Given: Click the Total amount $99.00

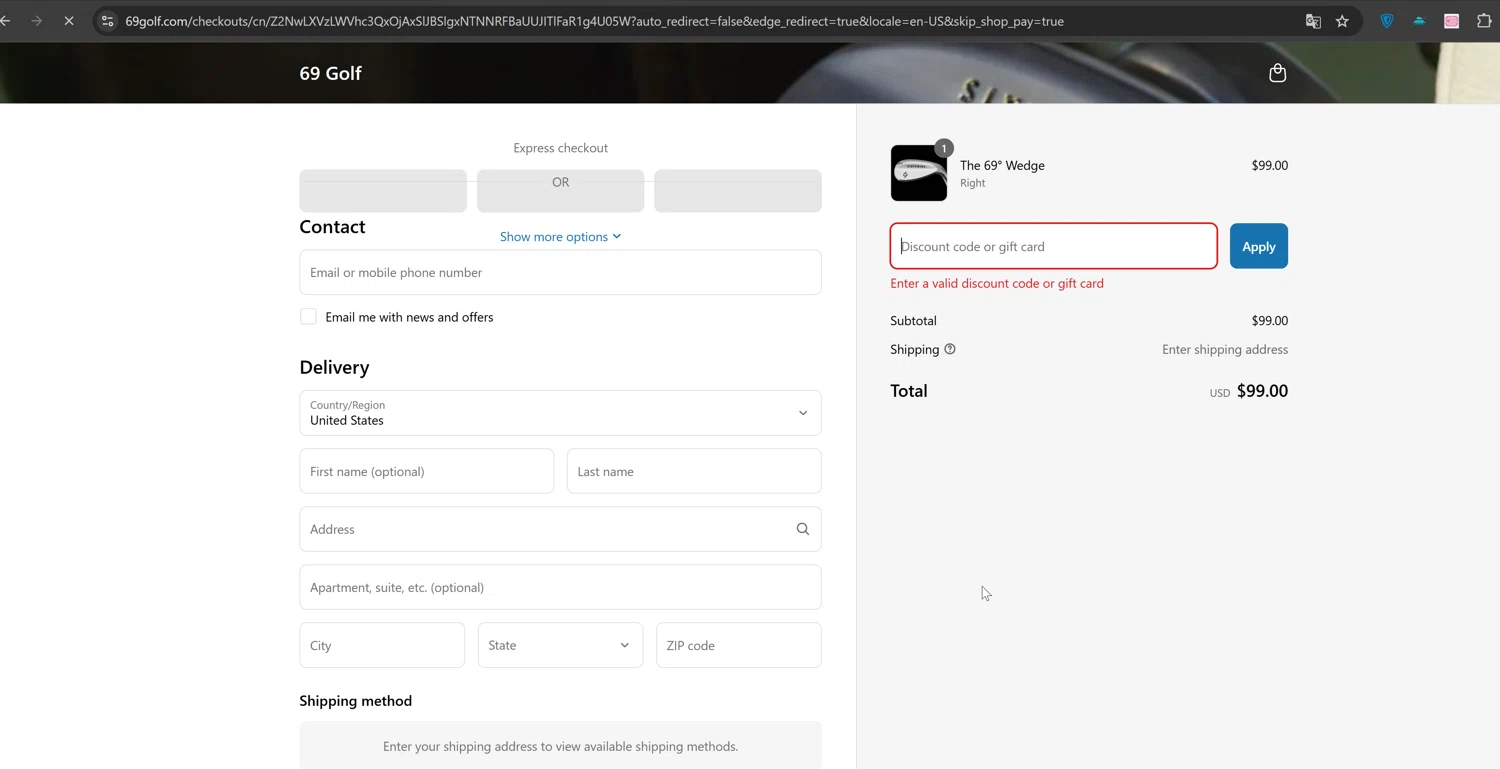Looking at the screenshot, I should [1262, 391].
